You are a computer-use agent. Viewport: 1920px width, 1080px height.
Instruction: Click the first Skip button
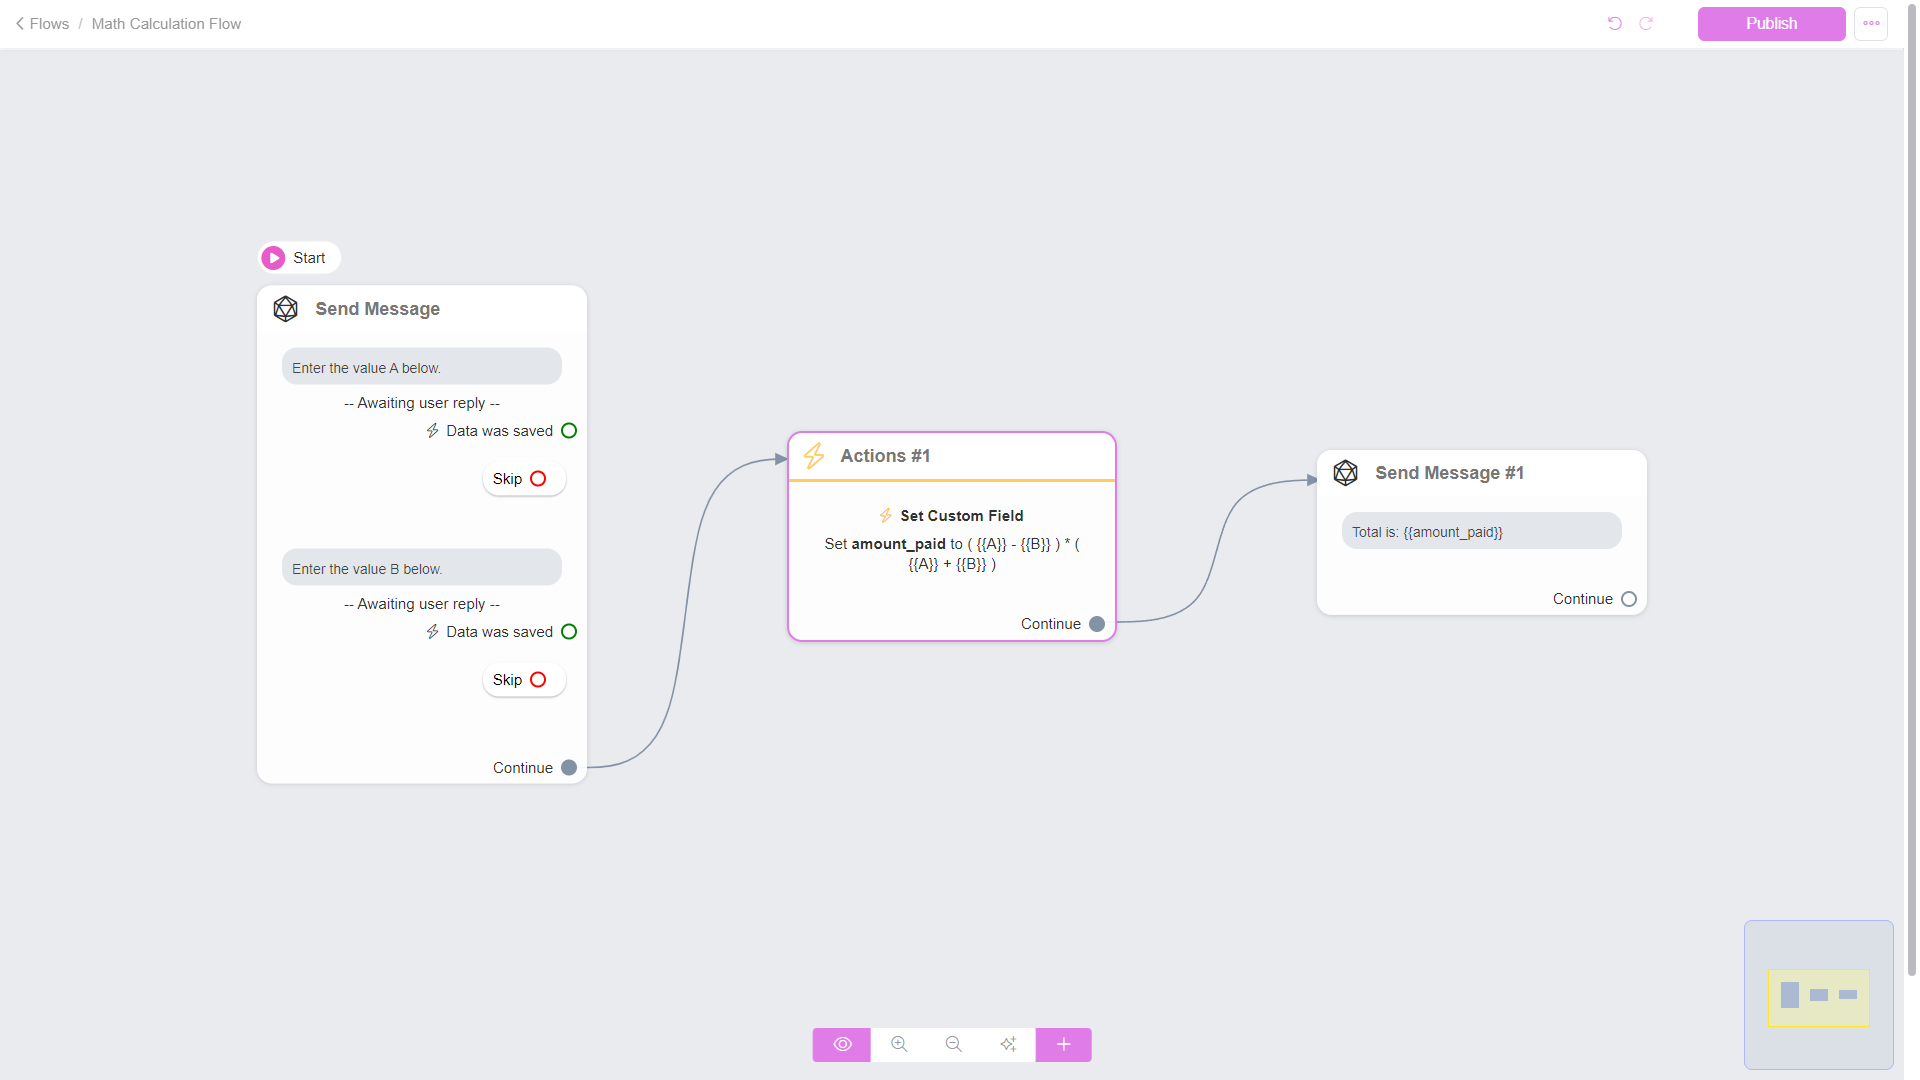pos(522,479)
